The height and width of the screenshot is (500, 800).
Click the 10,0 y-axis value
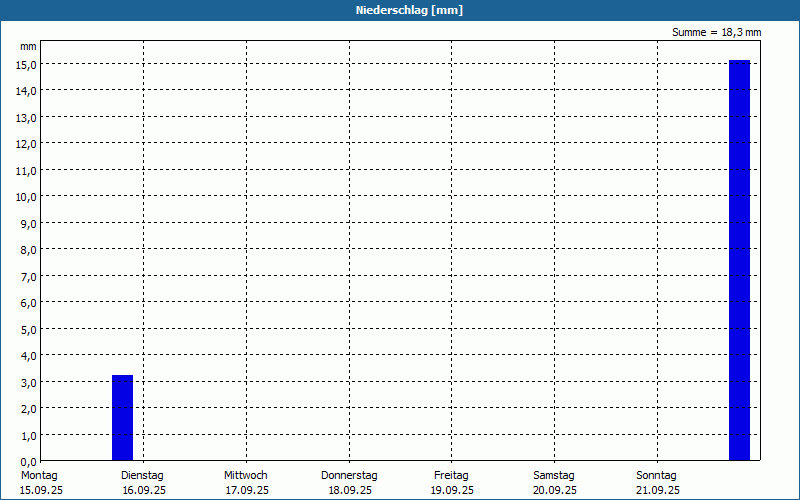[x=26, y=197]
